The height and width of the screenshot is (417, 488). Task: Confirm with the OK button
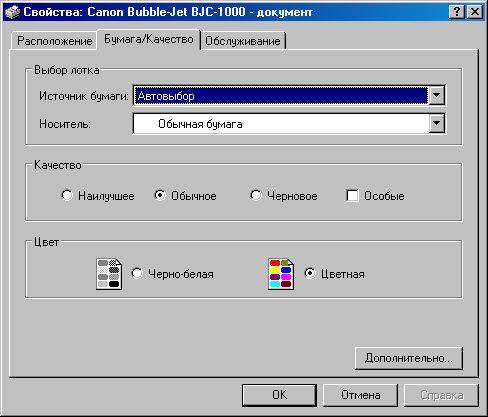tap(279, 395)
